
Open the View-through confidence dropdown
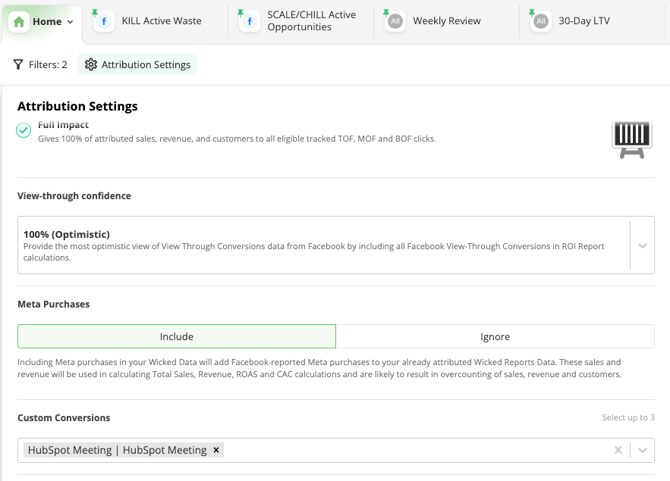pyautogui.click(x=642, y=246)
